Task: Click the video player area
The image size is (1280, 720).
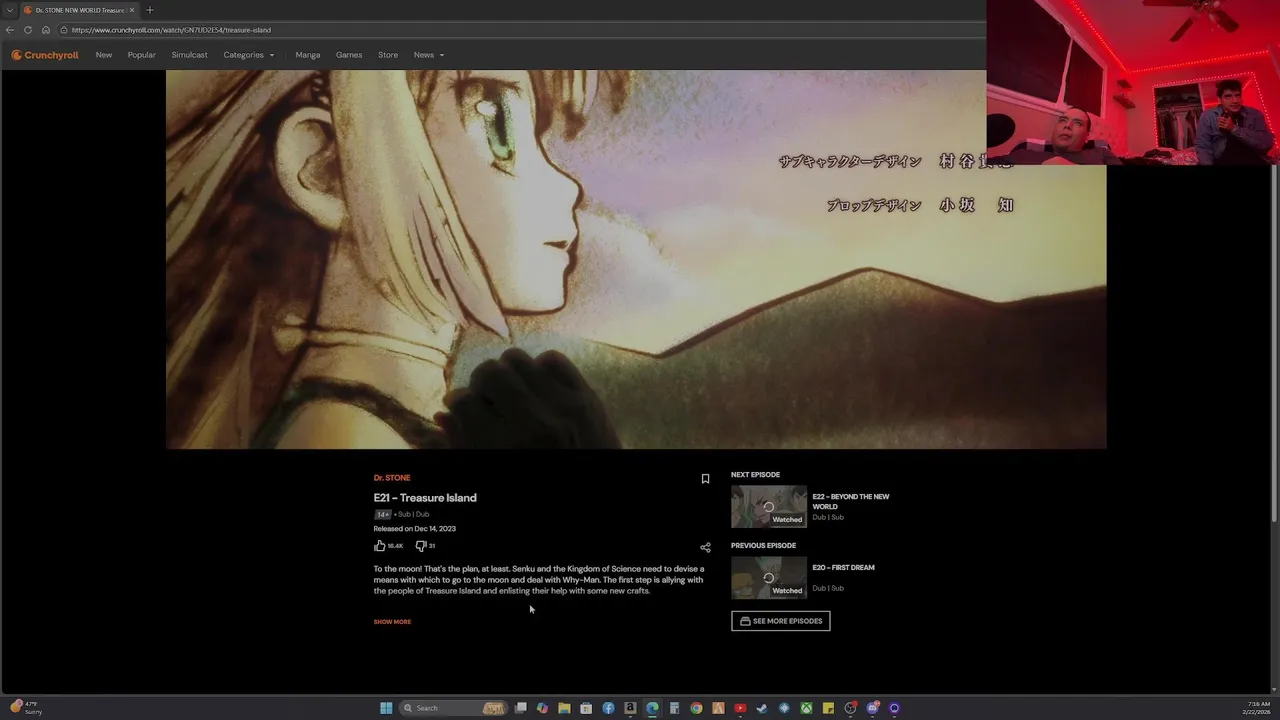Action: pyautogui.click(x=636, y=259)
